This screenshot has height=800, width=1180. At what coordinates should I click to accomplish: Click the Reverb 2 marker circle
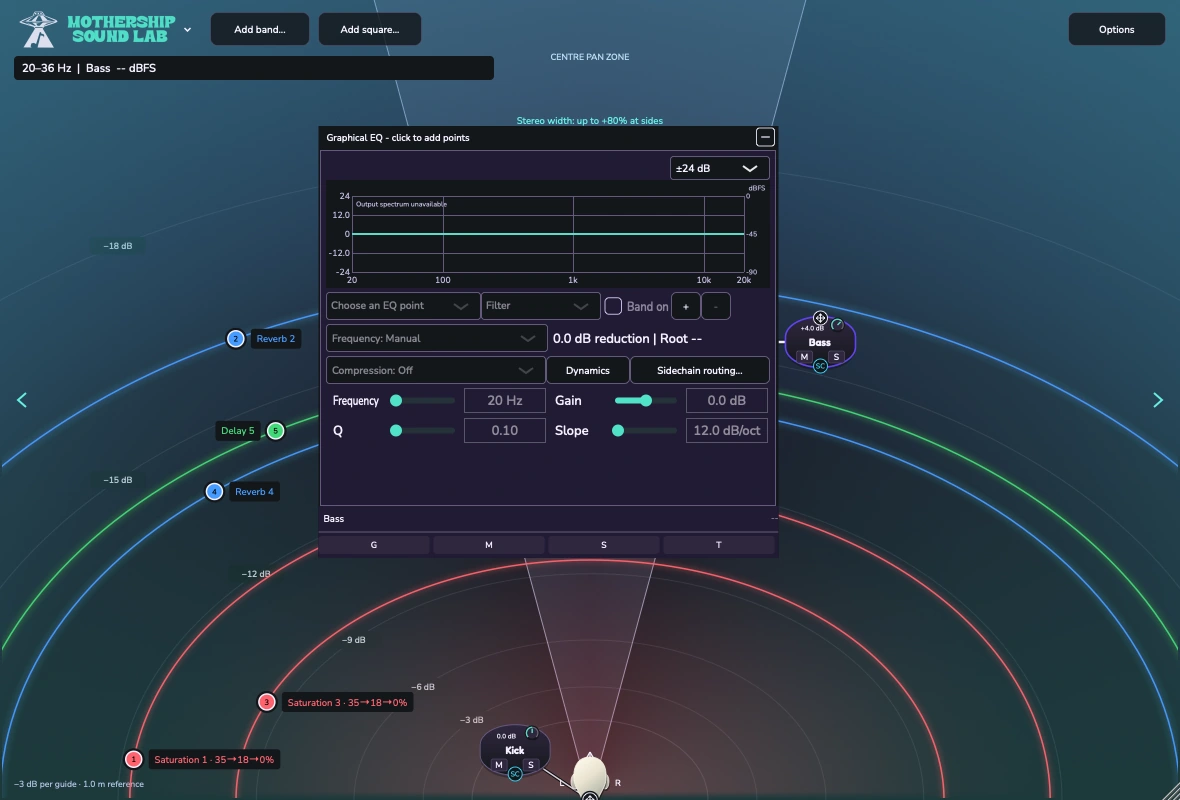(236, 339)
